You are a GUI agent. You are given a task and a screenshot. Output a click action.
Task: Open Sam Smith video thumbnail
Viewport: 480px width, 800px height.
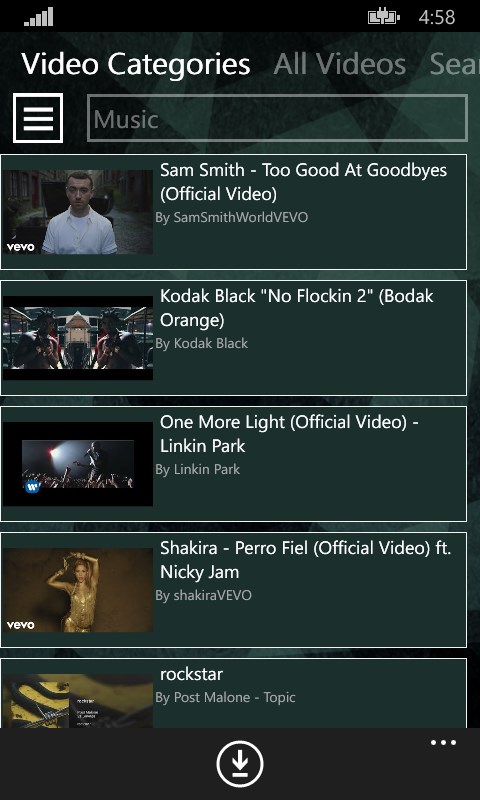[78, 212]
